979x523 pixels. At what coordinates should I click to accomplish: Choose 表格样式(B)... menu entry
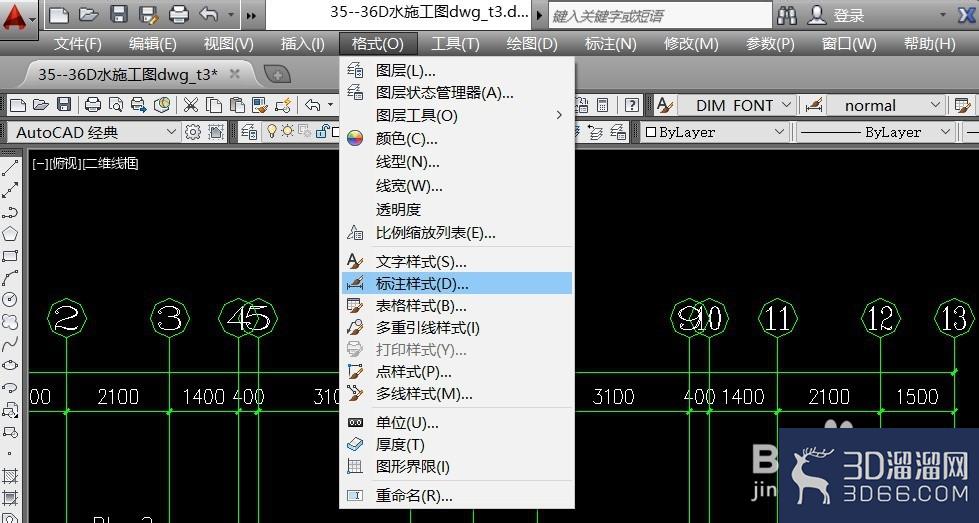pyautogui.click(x=457, y=306)
